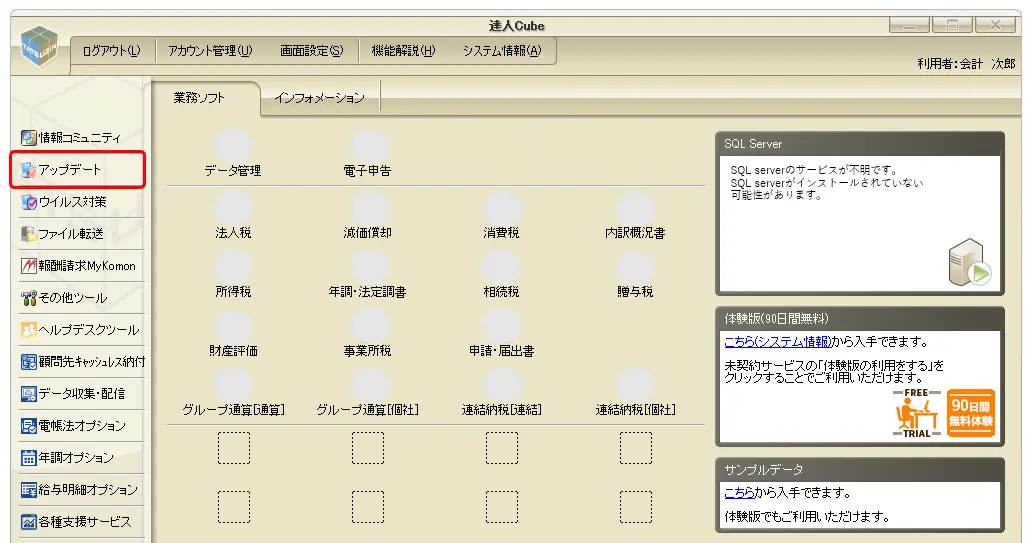The height and width of the screenshot is (543, 1034).
Task: Select the 業務ソフト tab
Action: click(199, 98)
